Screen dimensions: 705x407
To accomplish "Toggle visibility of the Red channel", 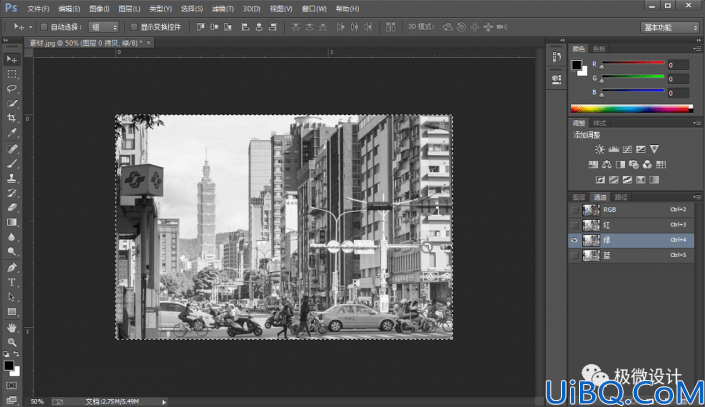I will pos(574,225).
